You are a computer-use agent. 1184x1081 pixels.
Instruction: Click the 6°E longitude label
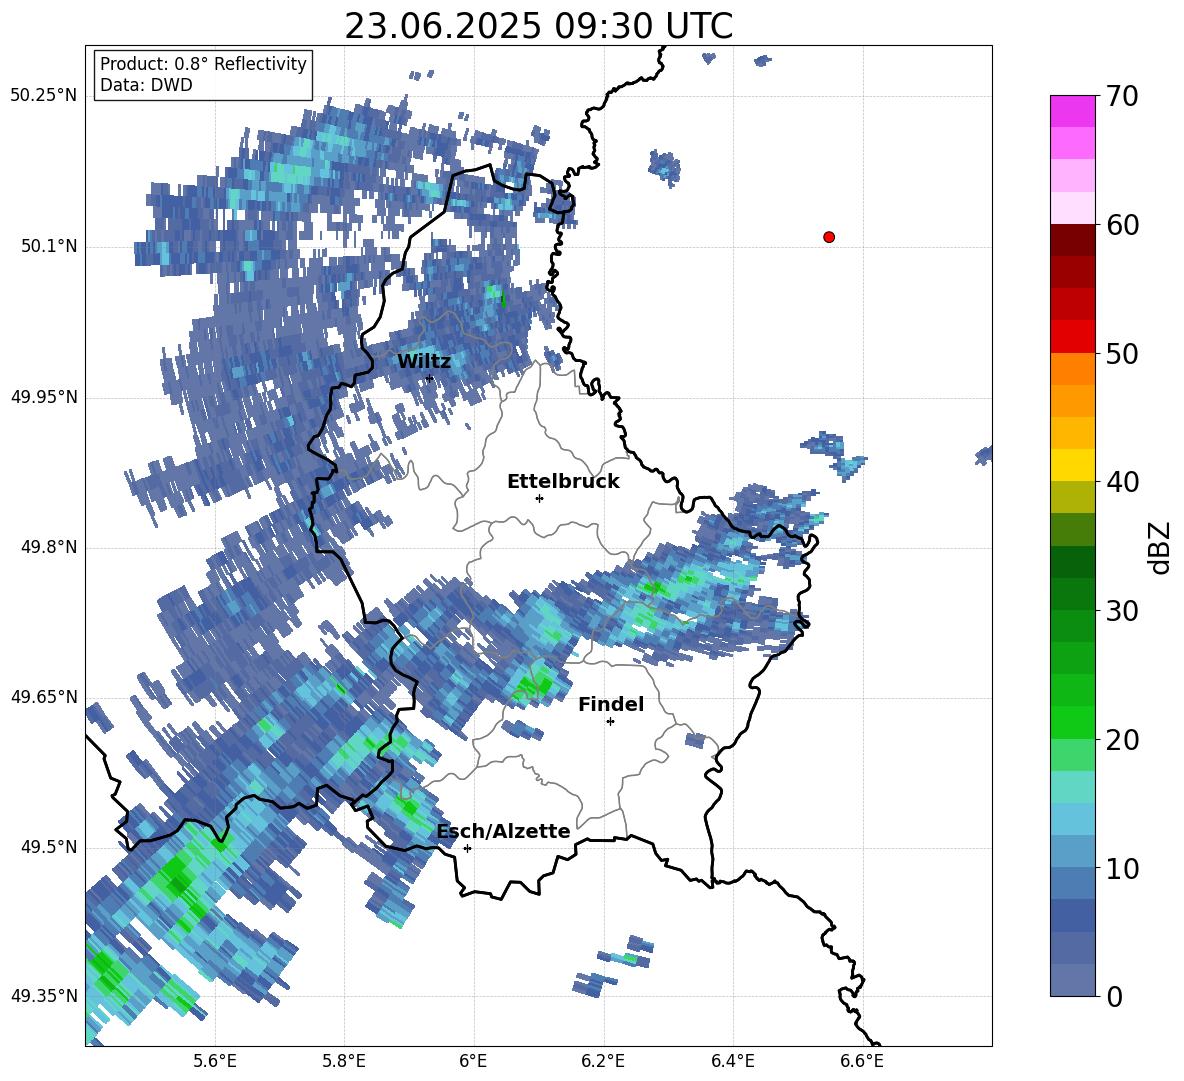click(x=473, y=1061)
